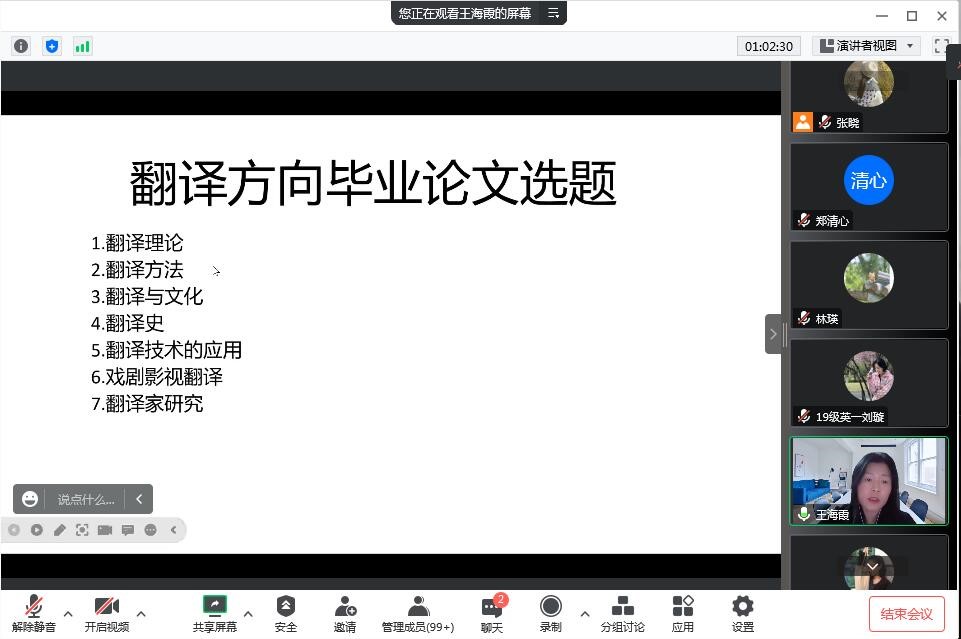Expand audio options arrow next to 解除静音
The image size is (961, 639).
pos(68,614)
